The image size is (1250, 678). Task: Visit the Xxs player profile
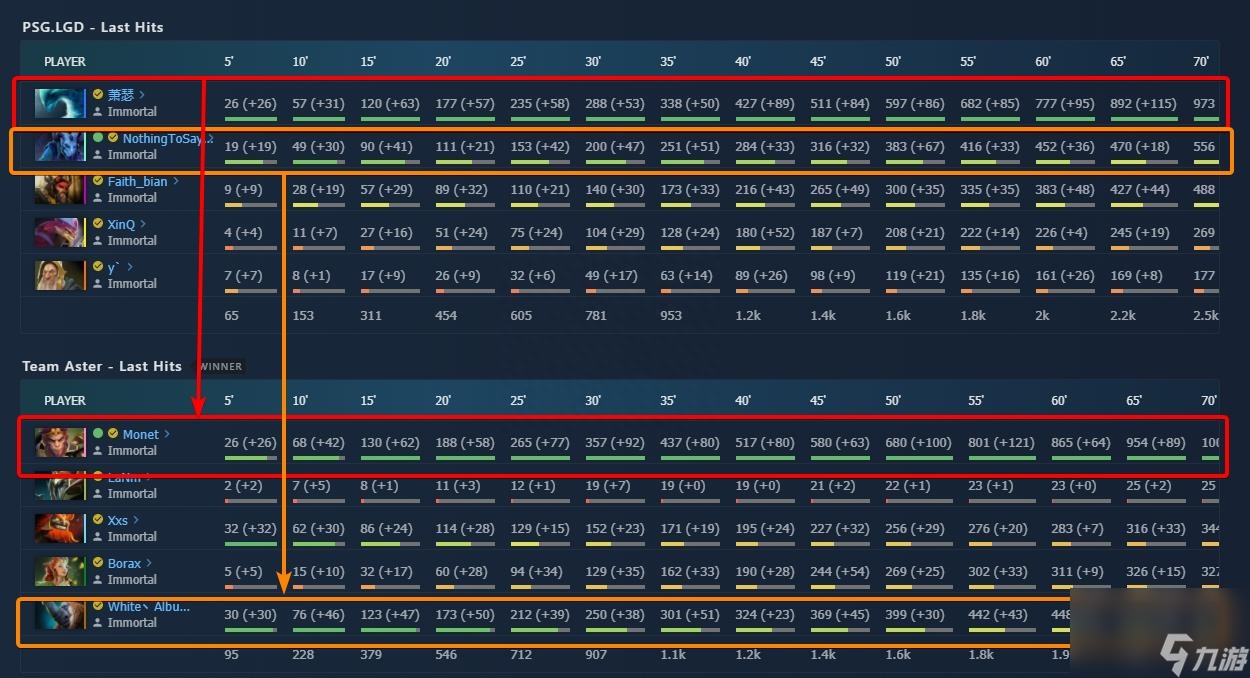[x=118, y=520]
